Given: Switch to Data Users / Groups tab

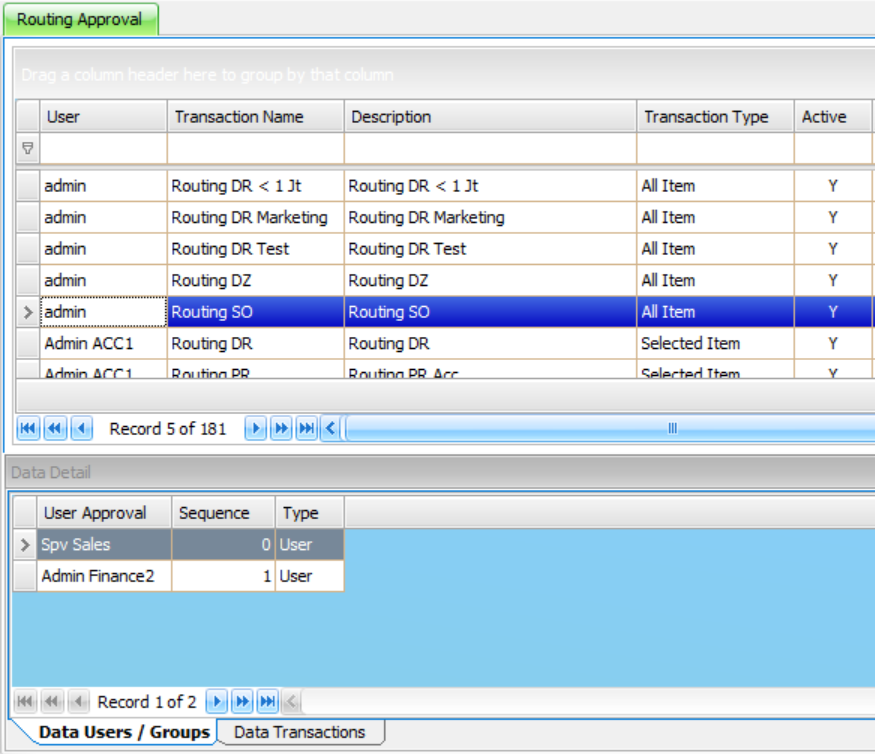Looking at the screenshot, I should click(x=124, y=732).
